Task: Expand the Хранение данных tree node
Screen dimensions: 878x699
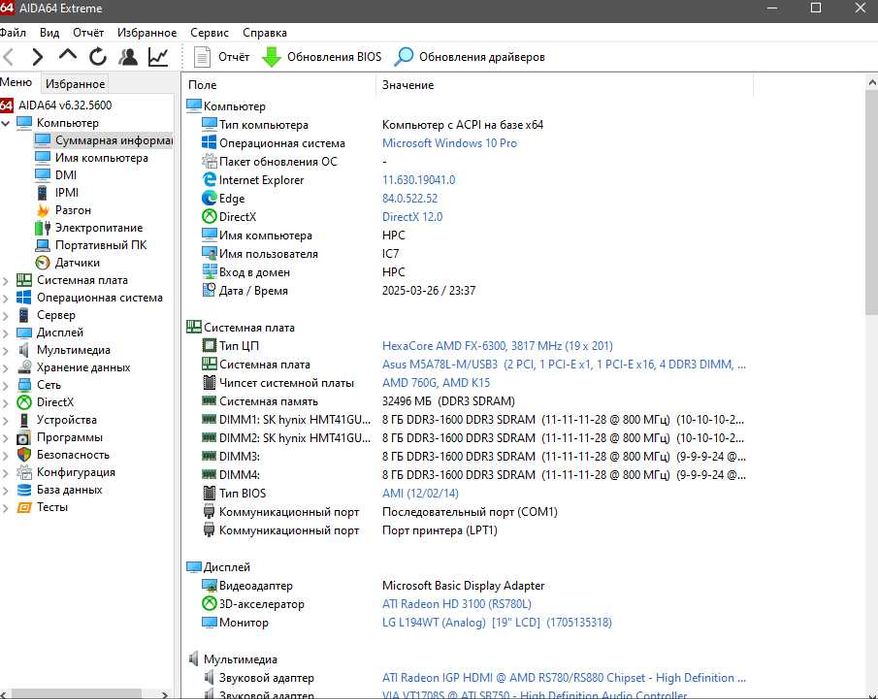Action: pyautogui.click(x=6, y=367)
